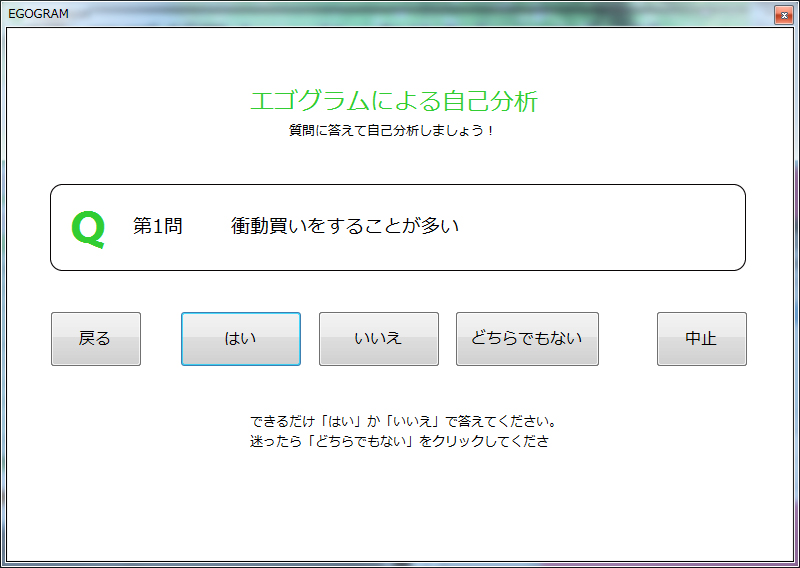Image resolution: width=800 pixels, height=568 pixels.
Task: Click the hint line starting with 迷ったら
Action: [399, 441]
